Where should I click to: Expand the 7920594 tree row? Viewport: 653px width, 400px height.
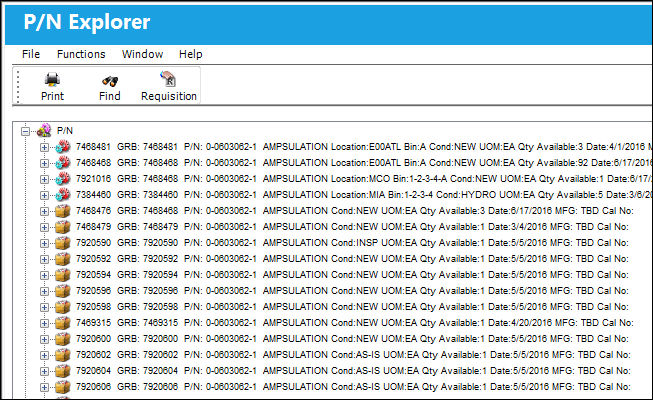(44, 275)
